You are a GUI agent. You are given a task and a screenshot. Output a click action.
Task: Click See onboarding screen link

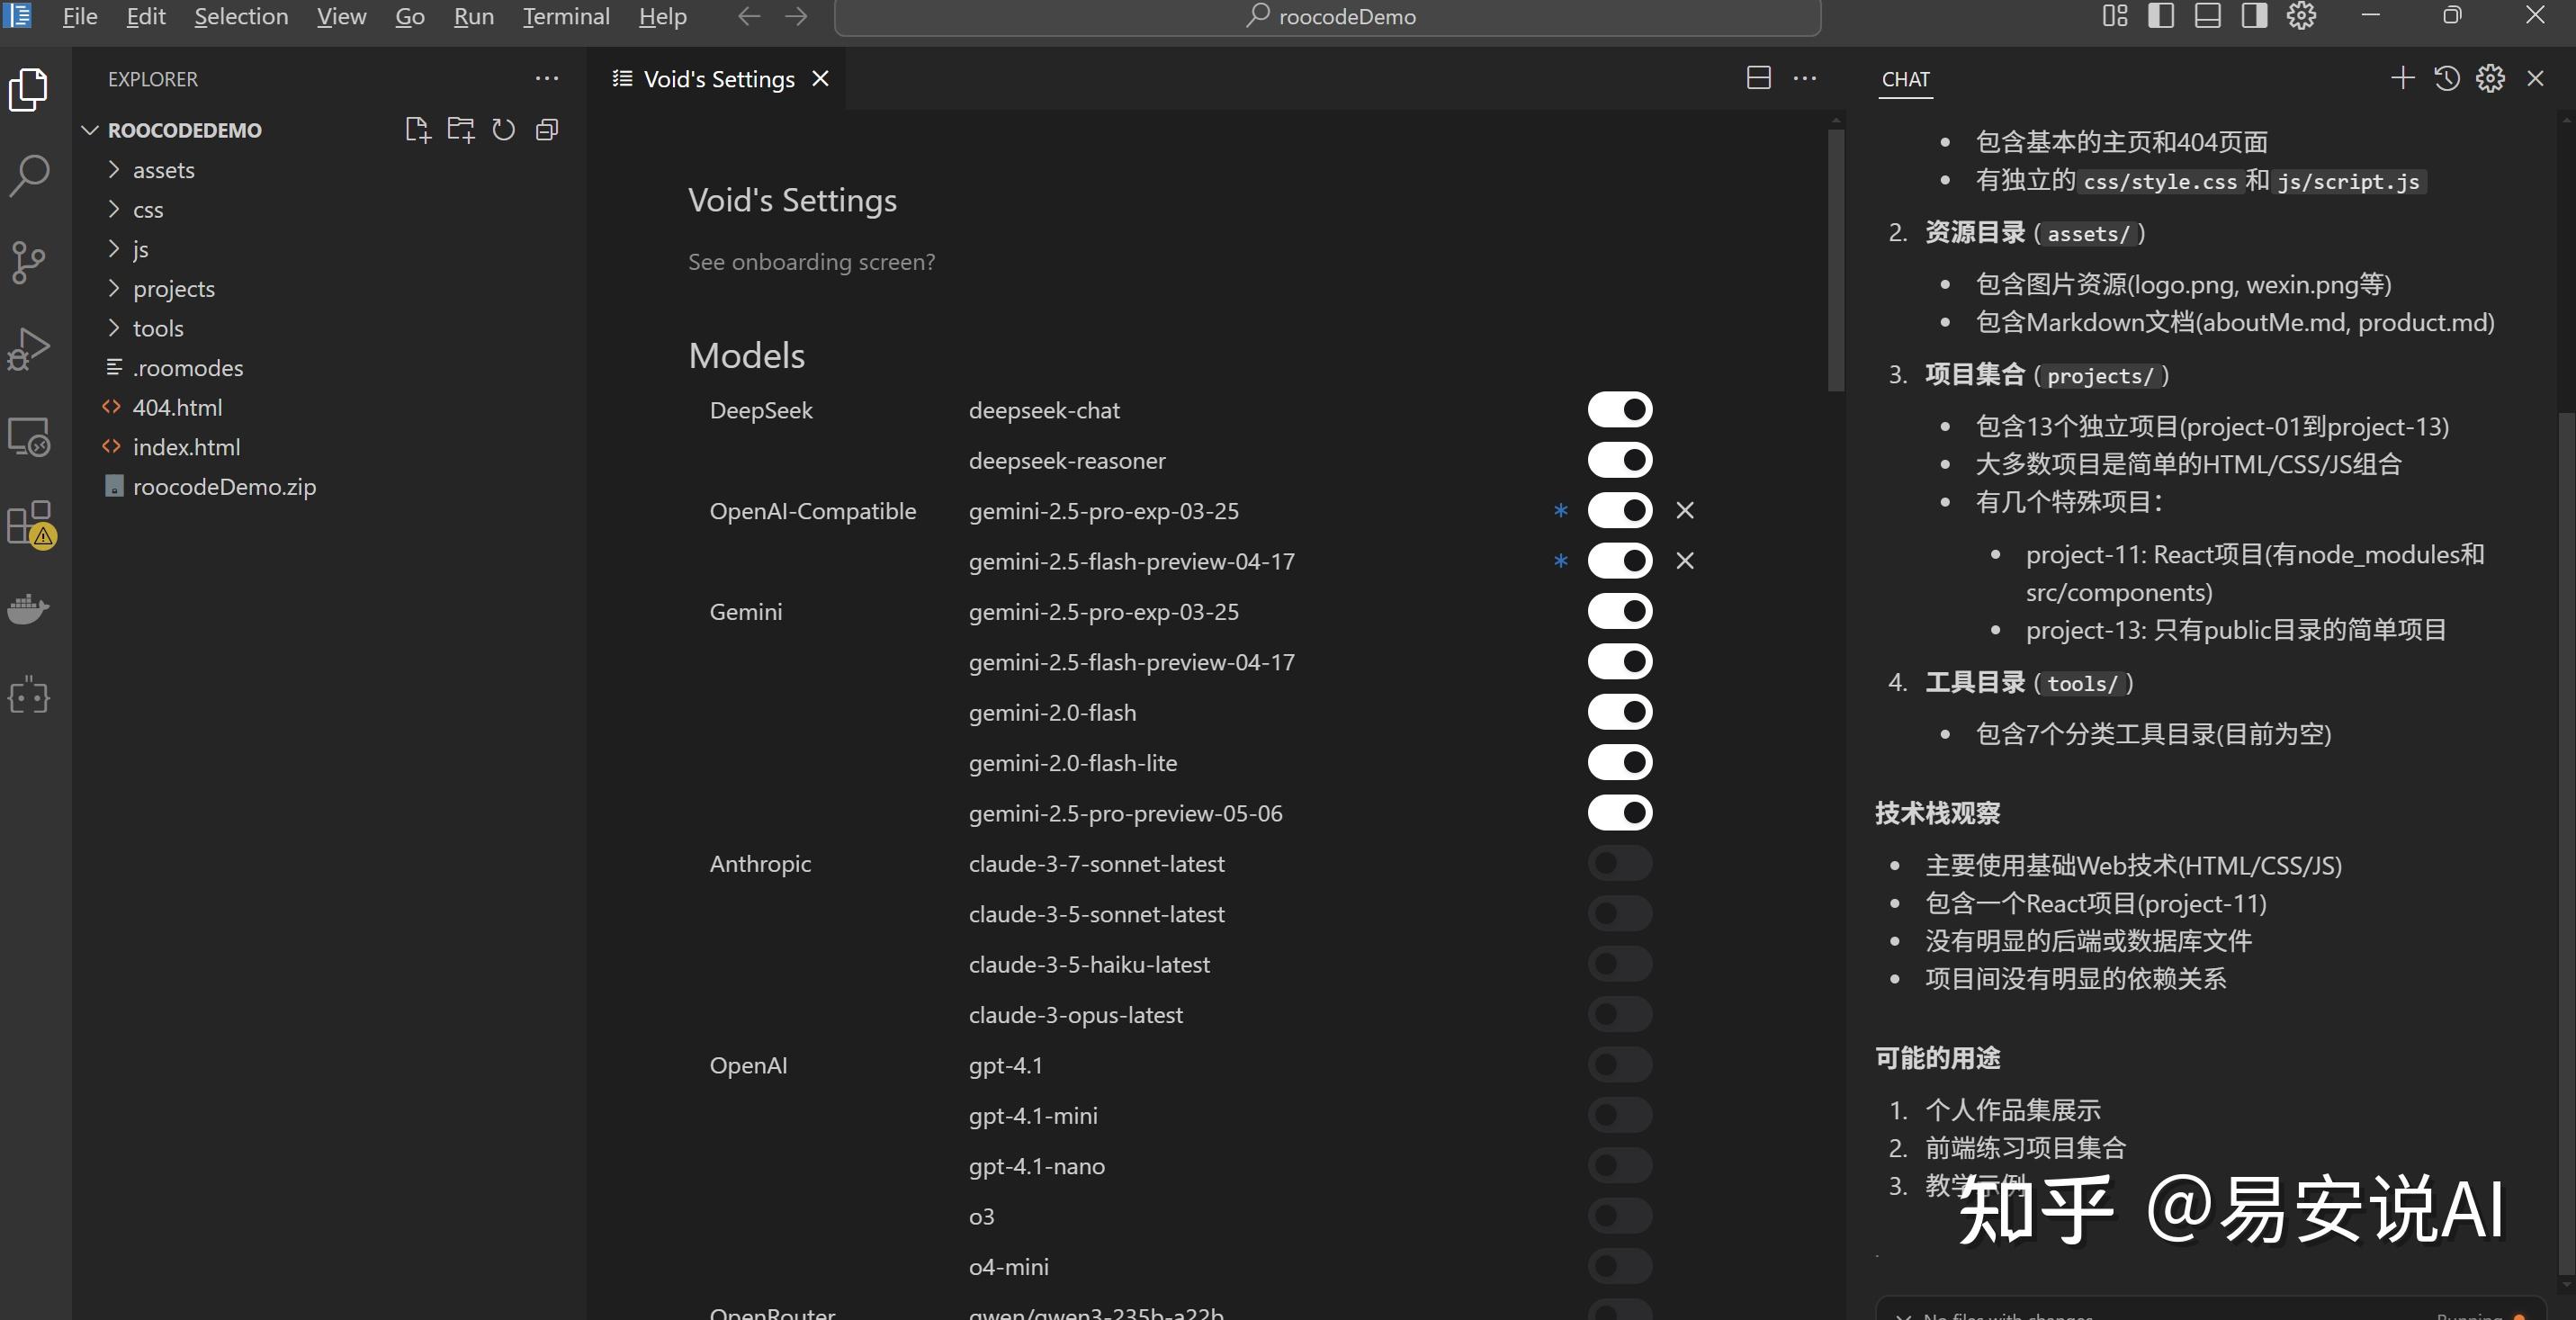click(811, 262)
